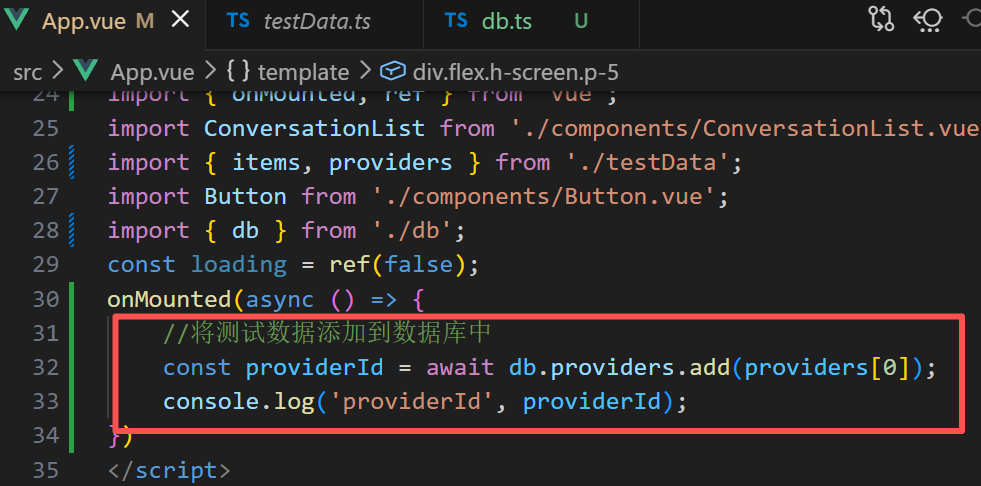Click the blue change marker beside line 26
This screenshot has height=486, width=981.
(71, 163)
